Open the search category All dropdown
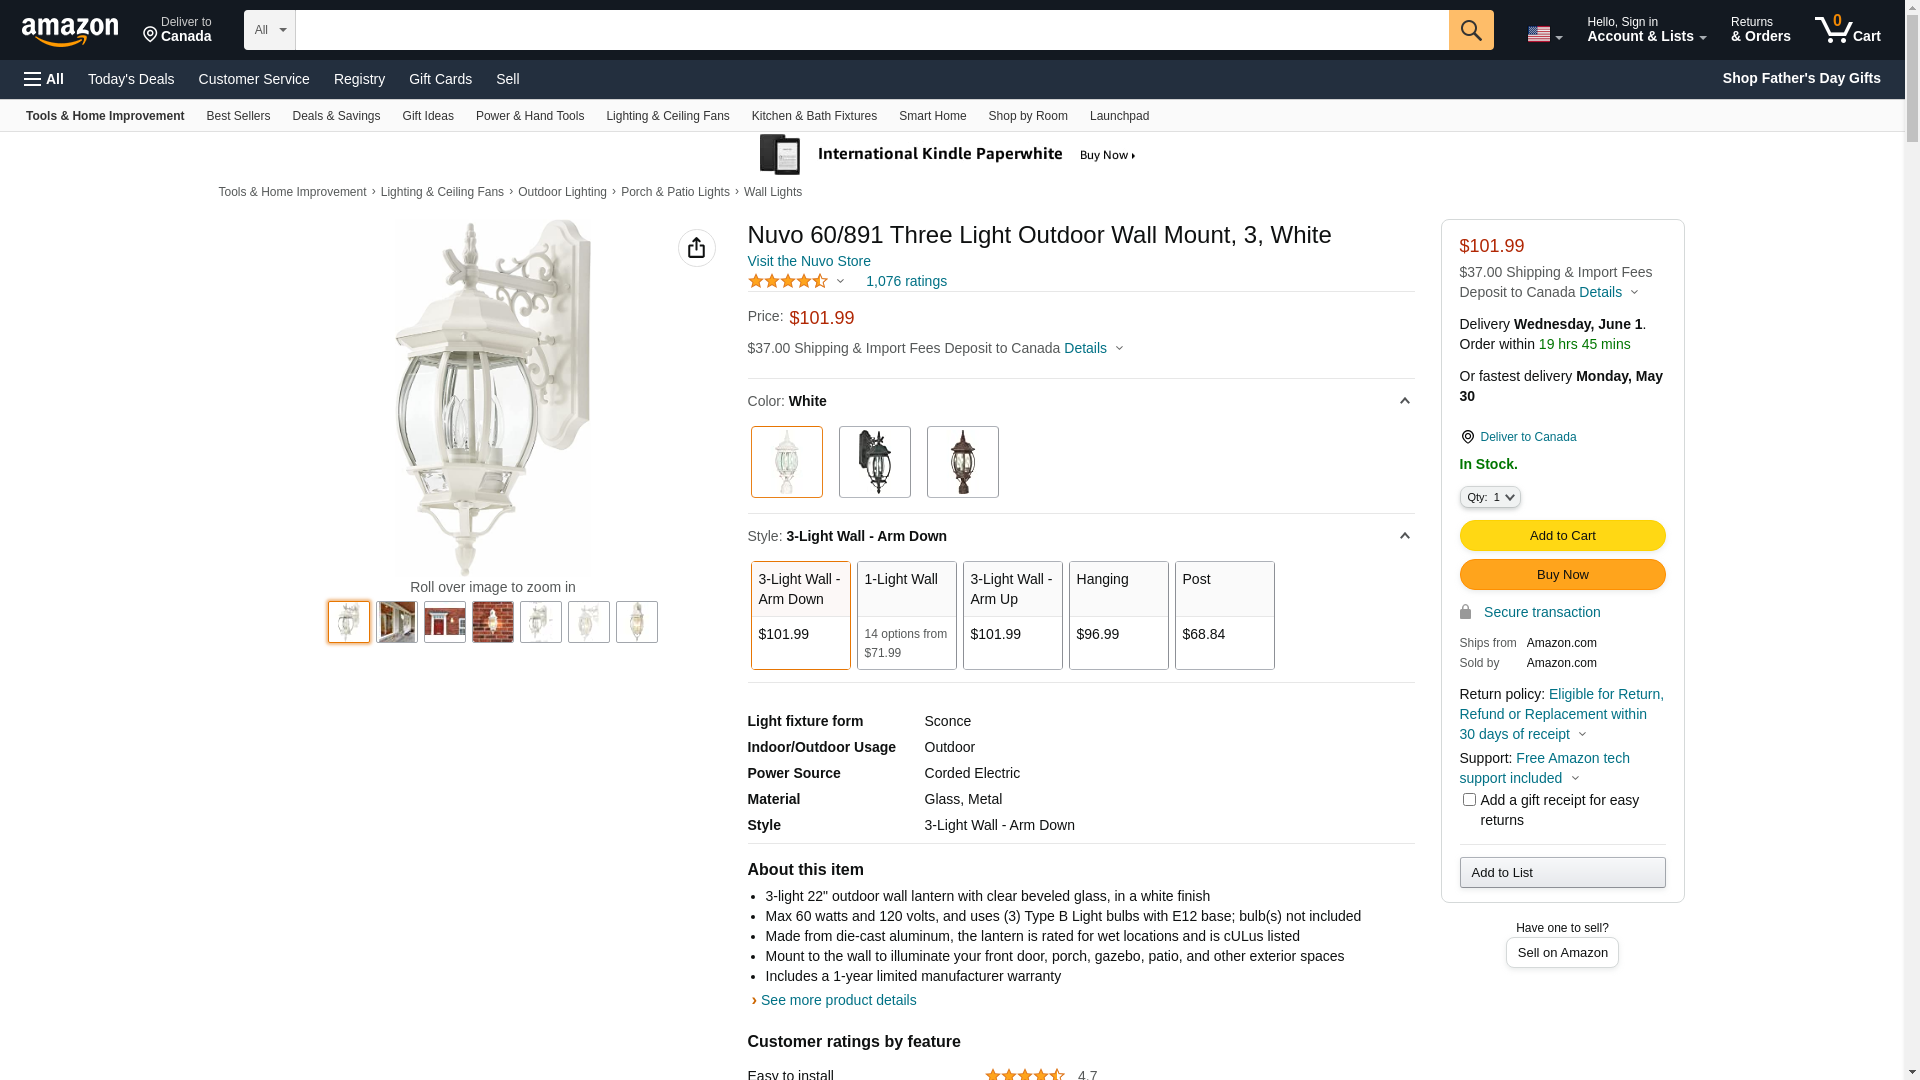1920x1080 pixels. [270, 30]
